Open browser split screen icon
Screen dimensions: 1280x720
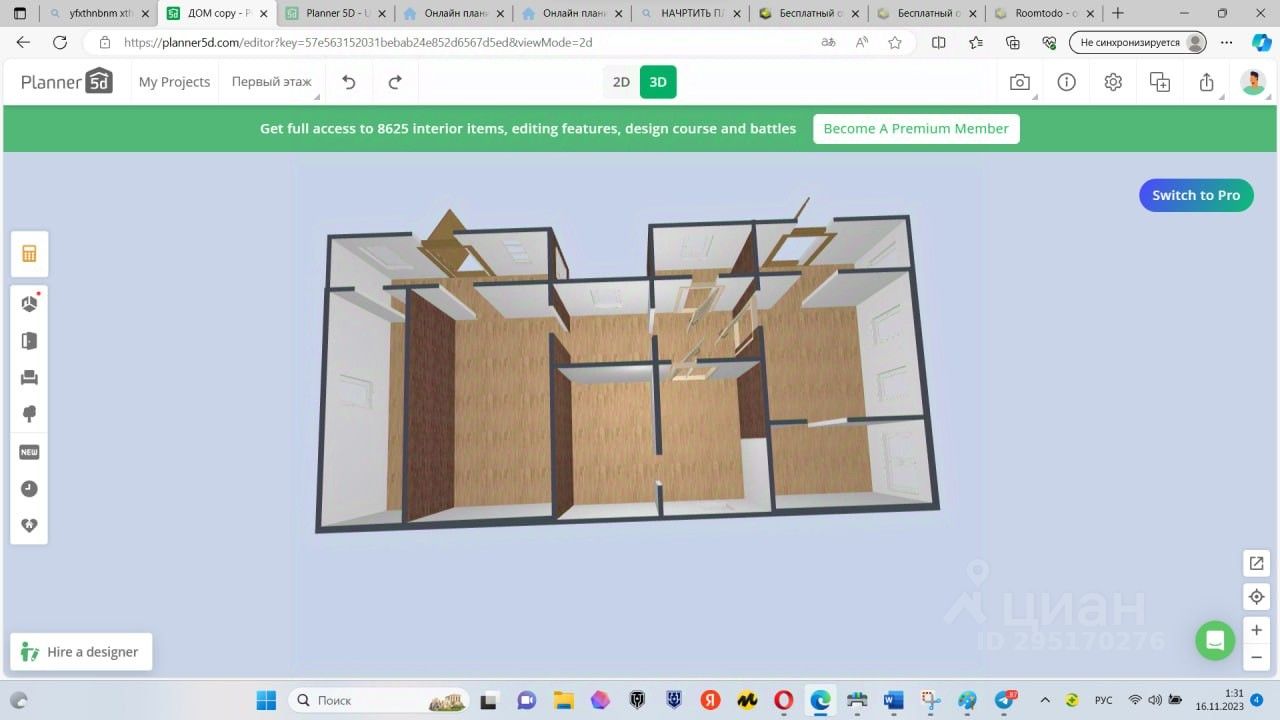point(938,43)
